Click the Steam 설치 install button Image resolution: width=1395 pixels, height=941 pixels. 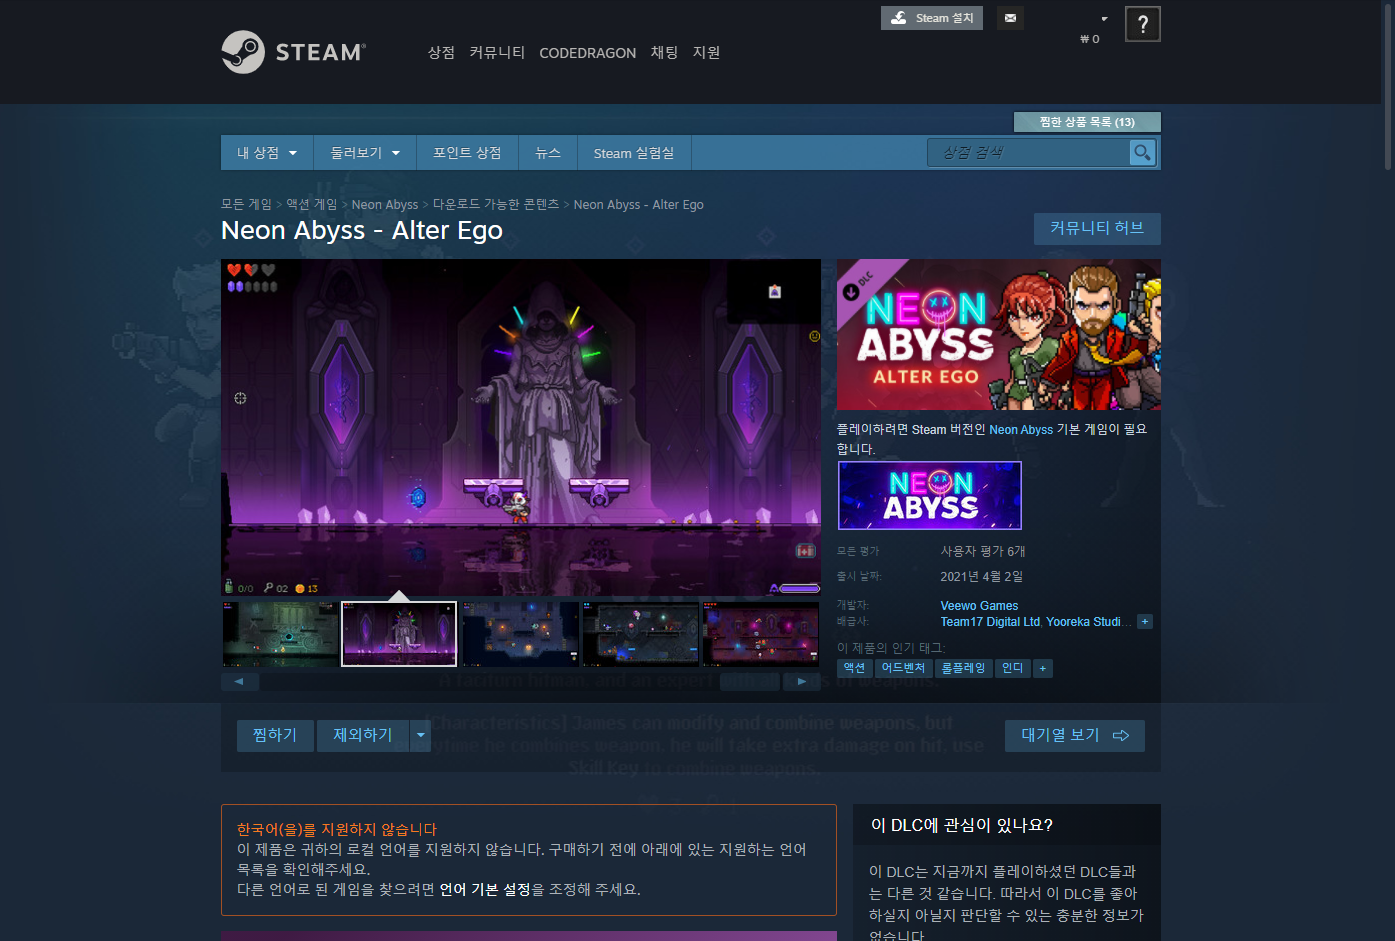[x=932, y=18]
